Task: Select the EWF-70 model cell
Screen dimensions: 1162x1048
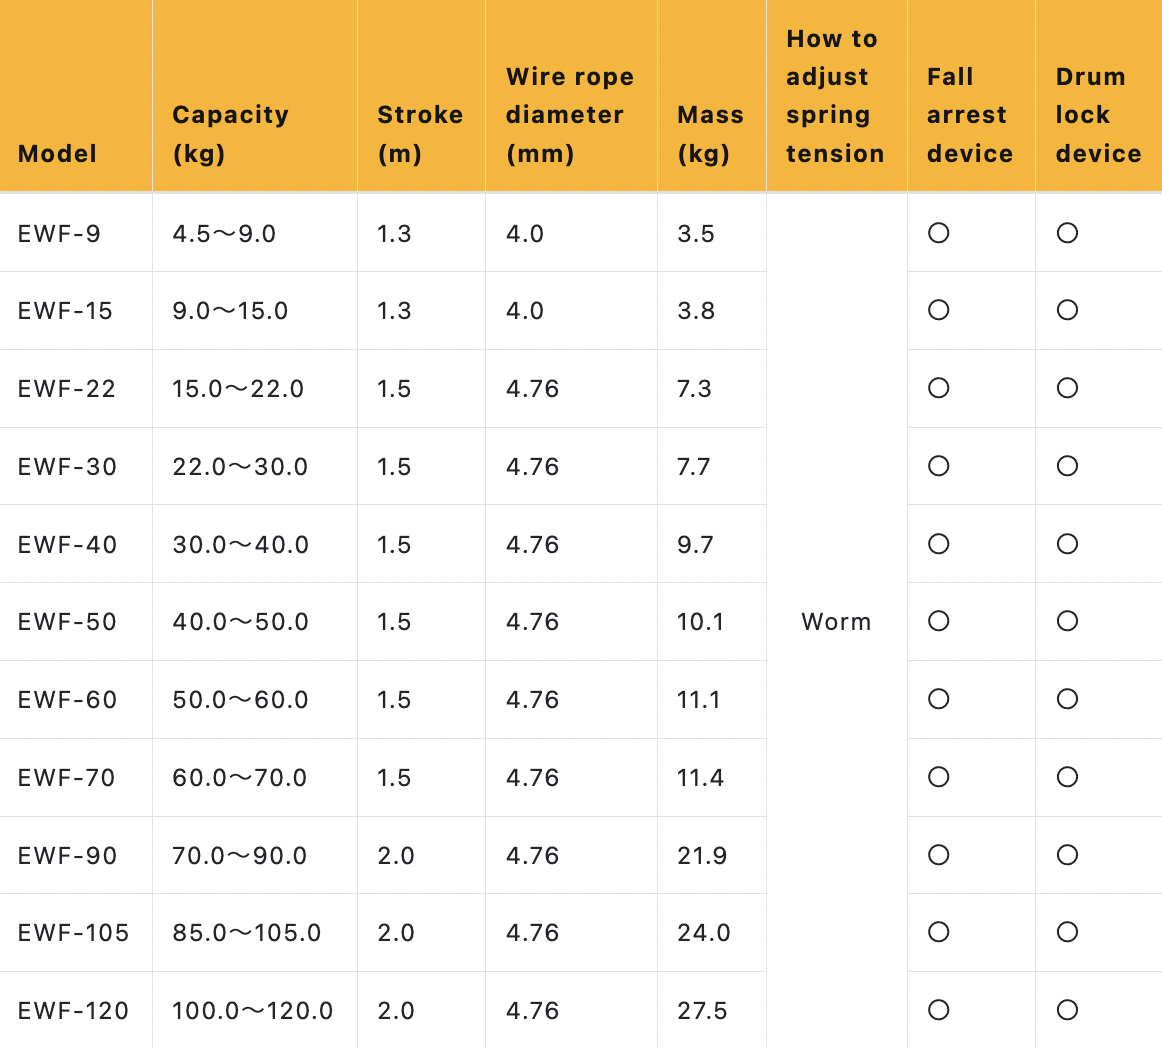Action: click(x=66, y=778)
